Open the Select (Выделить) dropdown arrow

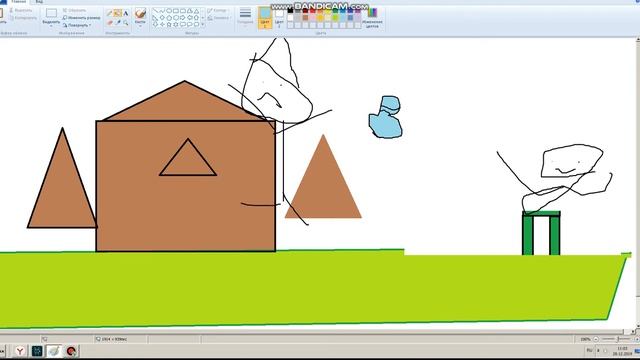coord(51,25)
